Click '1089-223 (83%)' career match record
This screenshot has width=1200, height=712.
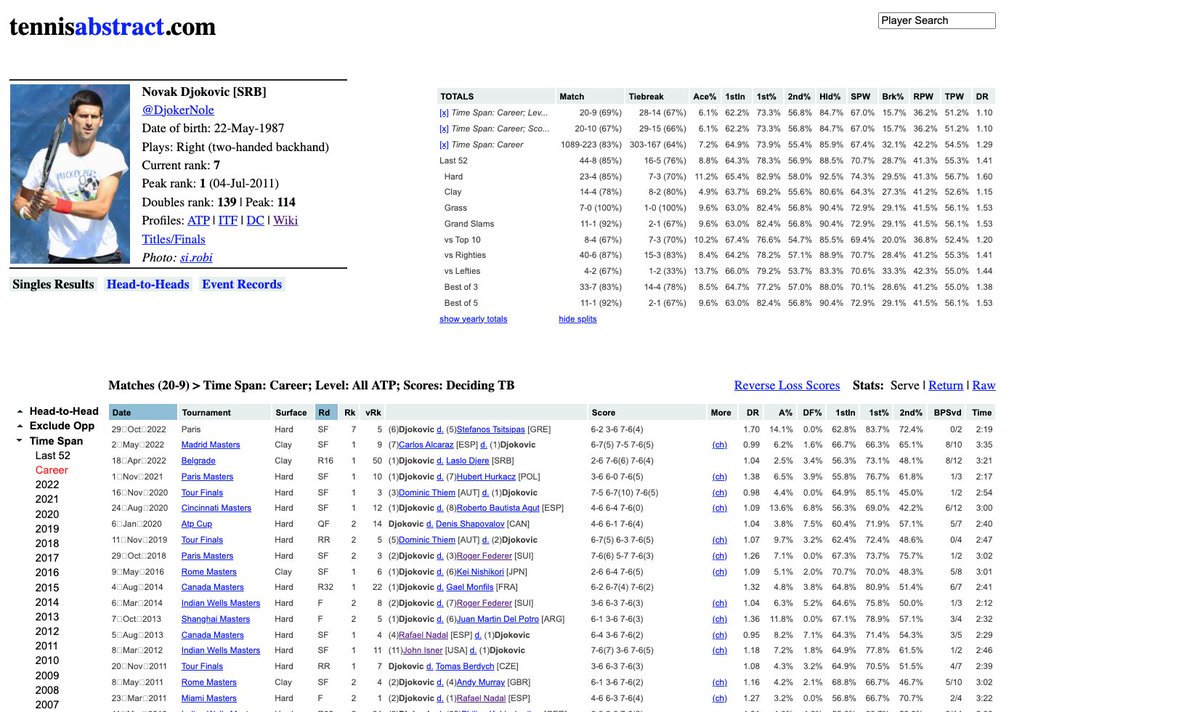(x=590, y=145)
